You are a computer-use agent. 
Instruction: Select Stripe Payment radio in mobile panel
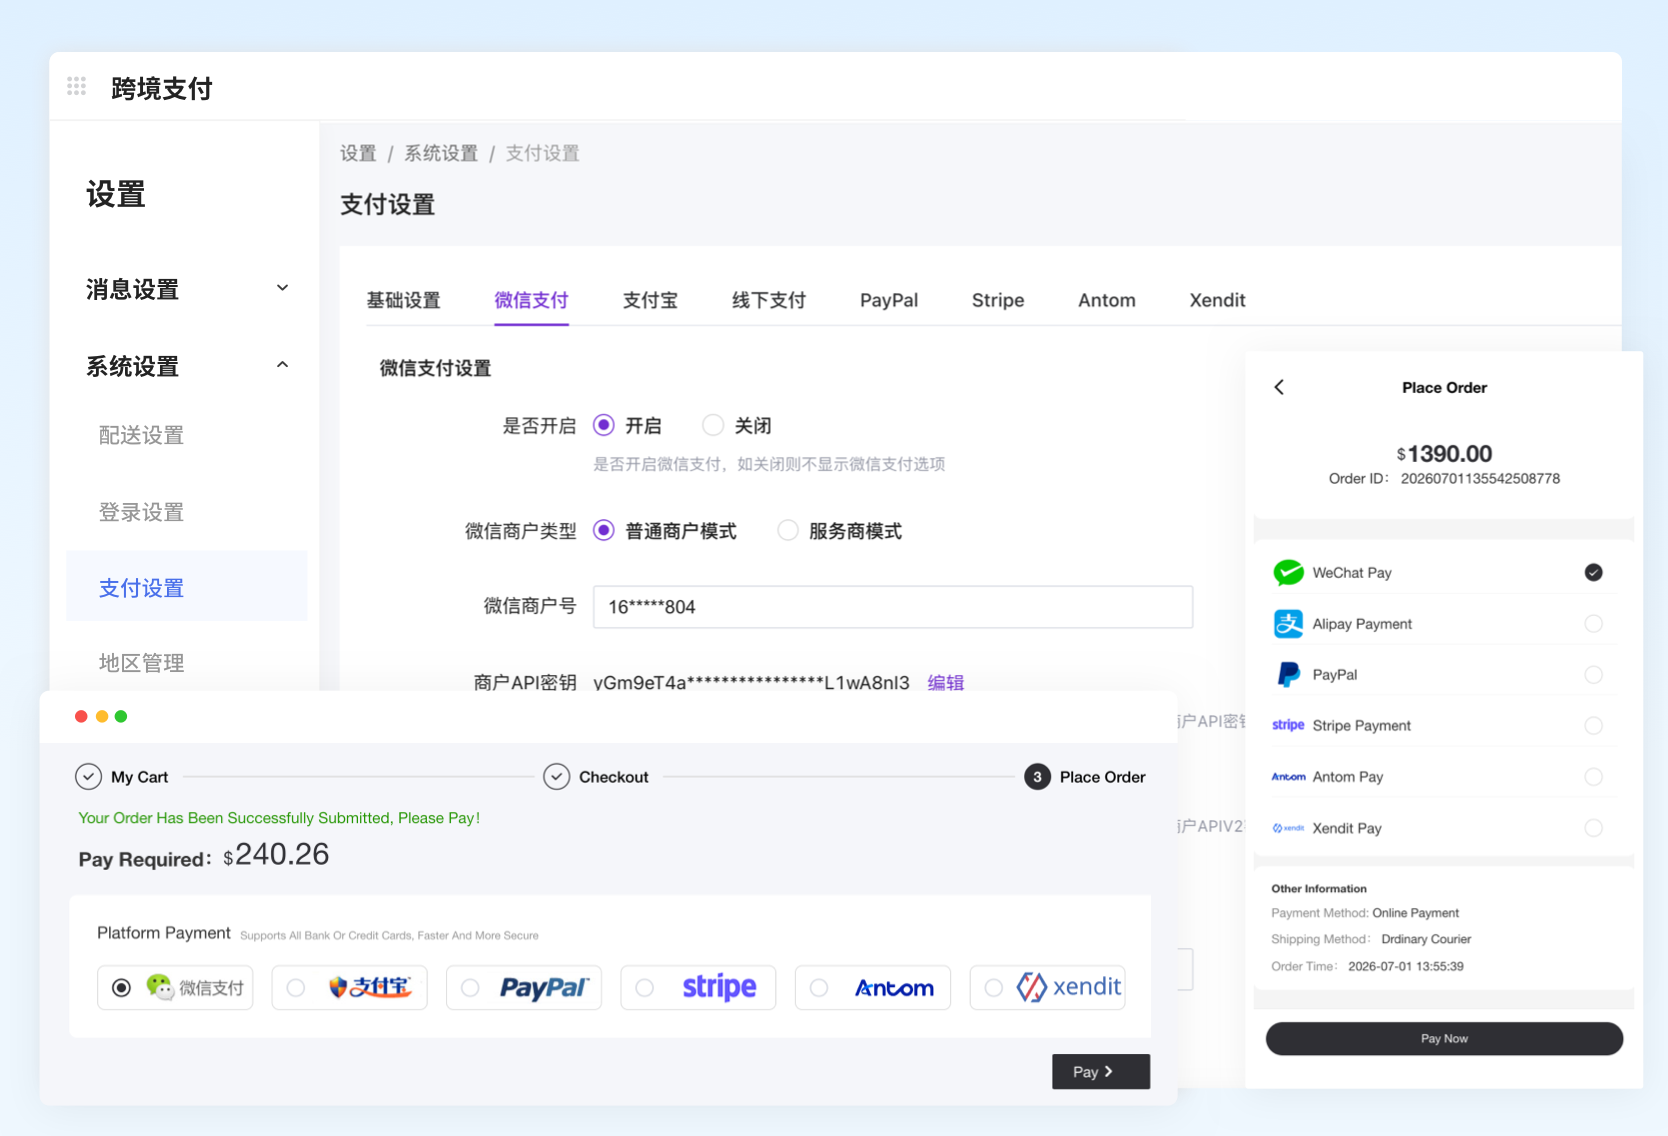tap(1593, 725)
